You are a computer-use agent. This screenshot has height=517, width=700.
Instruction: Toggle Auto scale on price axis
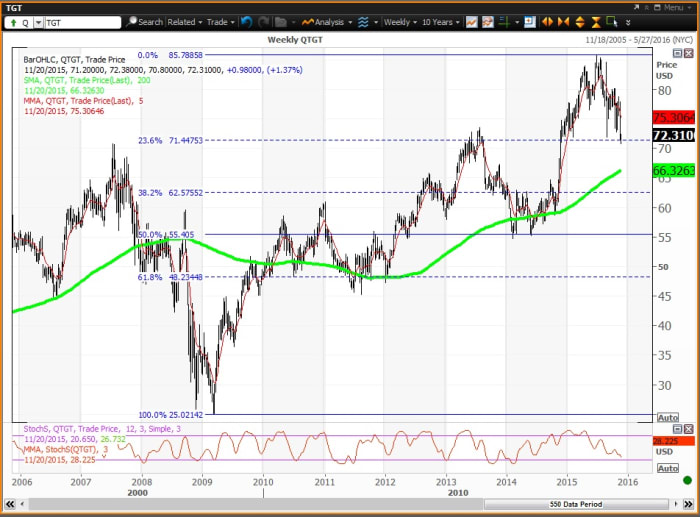coord(668,417)
